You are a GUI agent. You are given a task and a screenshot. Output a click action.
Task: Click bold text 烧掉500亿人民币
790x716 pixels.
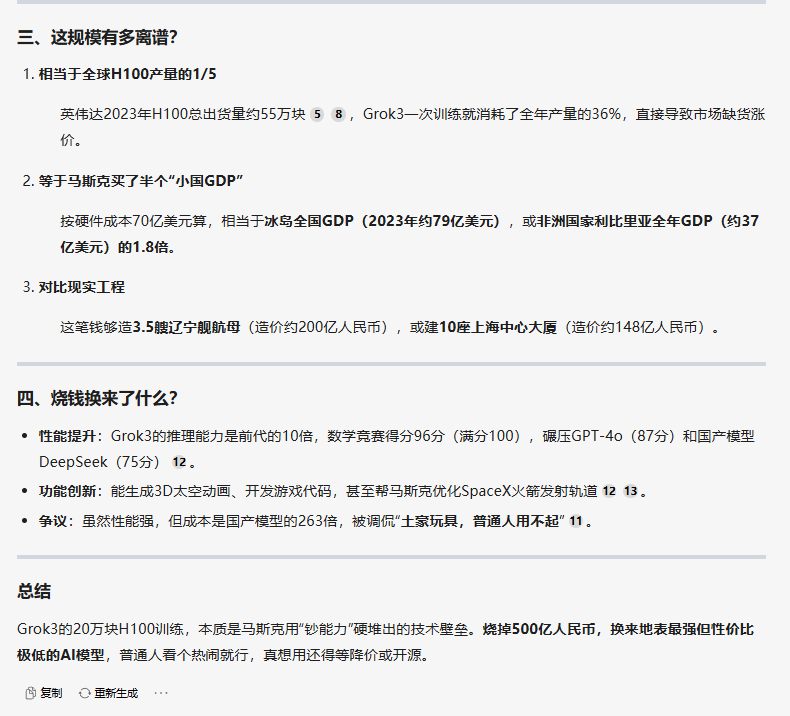(539, 629)
